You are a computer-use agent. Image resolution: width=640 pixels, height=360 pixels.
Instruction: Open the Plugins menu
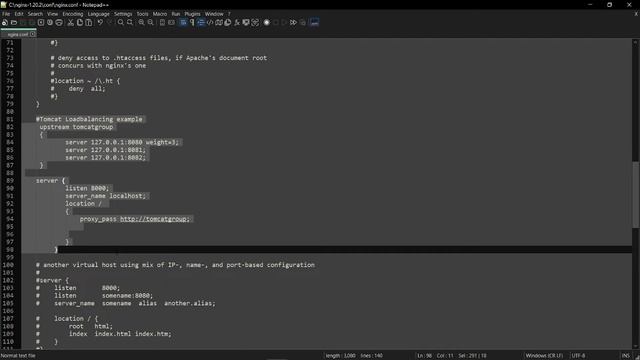(x=192, y=14)
